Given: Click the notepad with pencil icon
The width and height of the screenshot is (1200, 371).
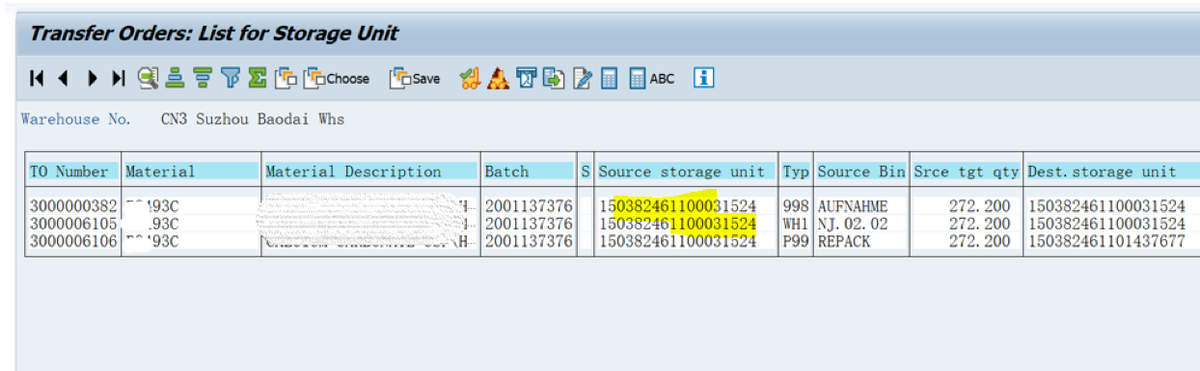Looking at the screenshot, I should pyautogui.click(x=583, y=78).
